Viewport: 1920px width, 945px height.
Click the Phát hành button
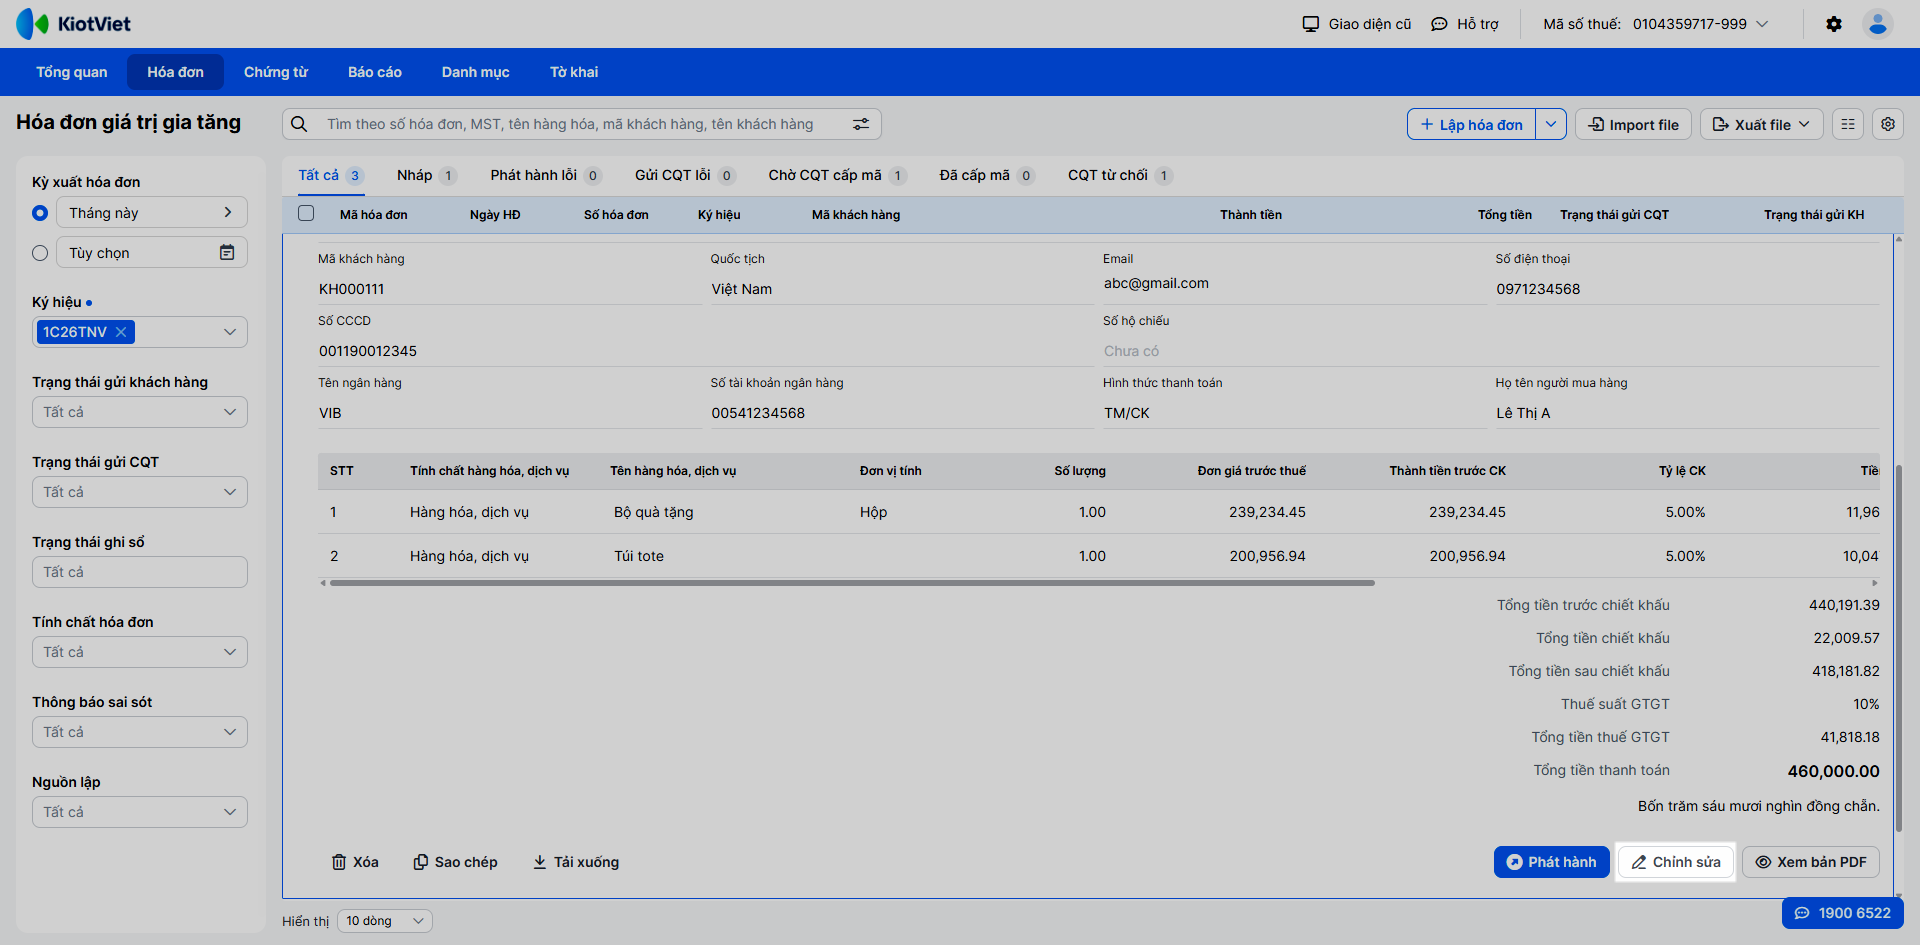click(1552, 862)
